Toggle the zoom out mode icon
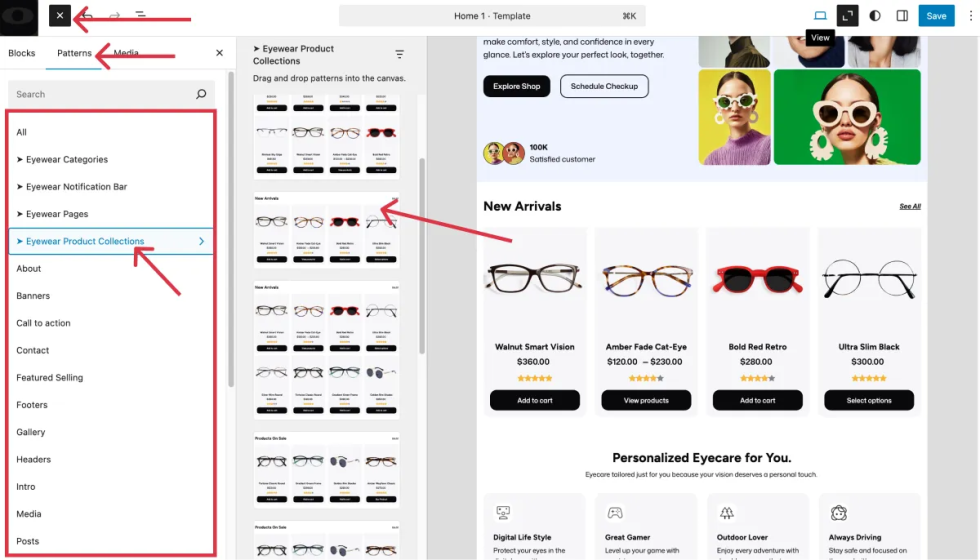The height and width of the screenshot is (560, 980). point(848,16)
